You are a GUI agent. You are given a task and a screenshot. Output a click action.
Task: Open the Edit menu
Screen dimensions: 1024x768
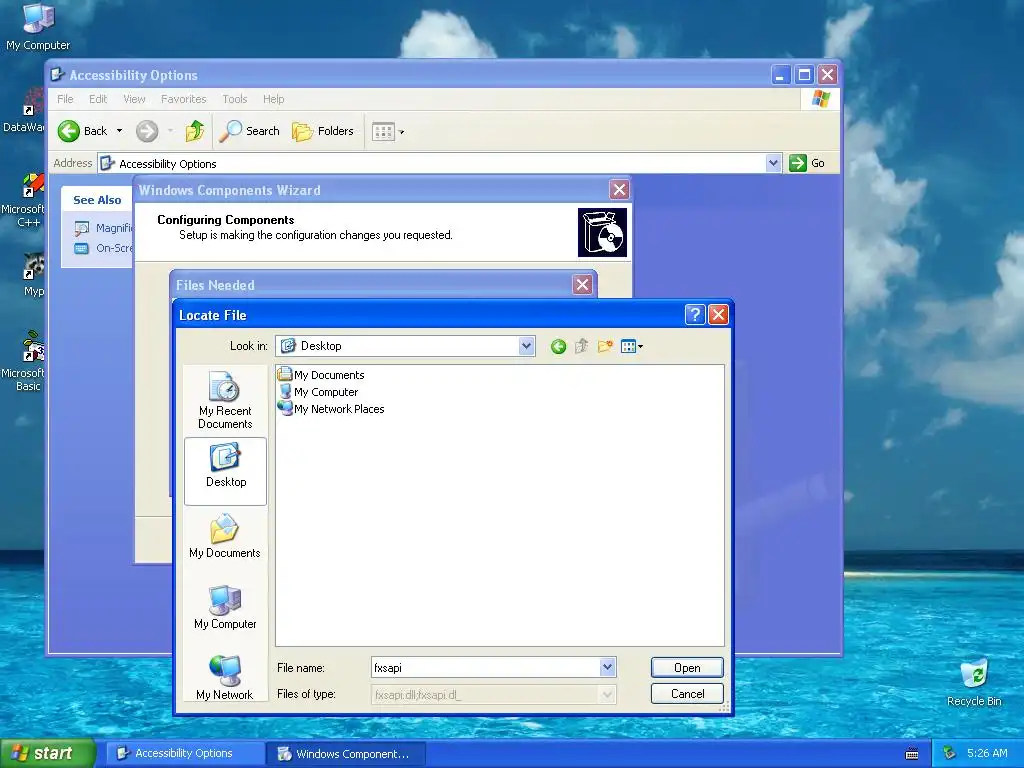(98, 99)
